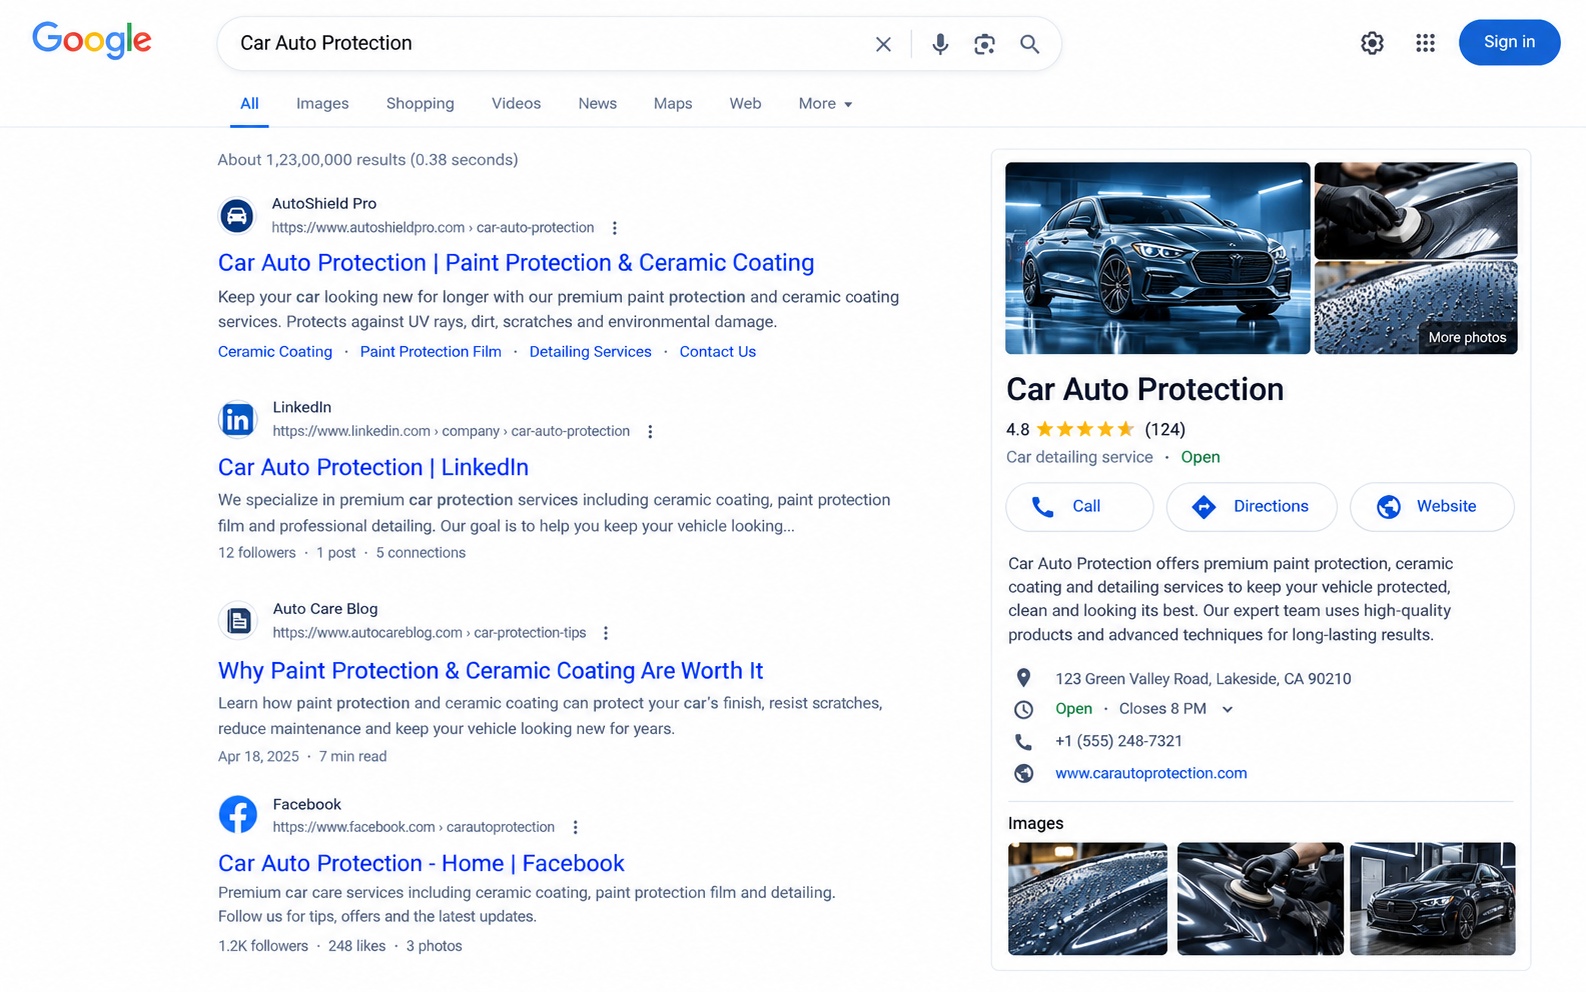This screenshot has height=992, width=1586.
Task: Open the settings gear
Action: pos(1372,43)
